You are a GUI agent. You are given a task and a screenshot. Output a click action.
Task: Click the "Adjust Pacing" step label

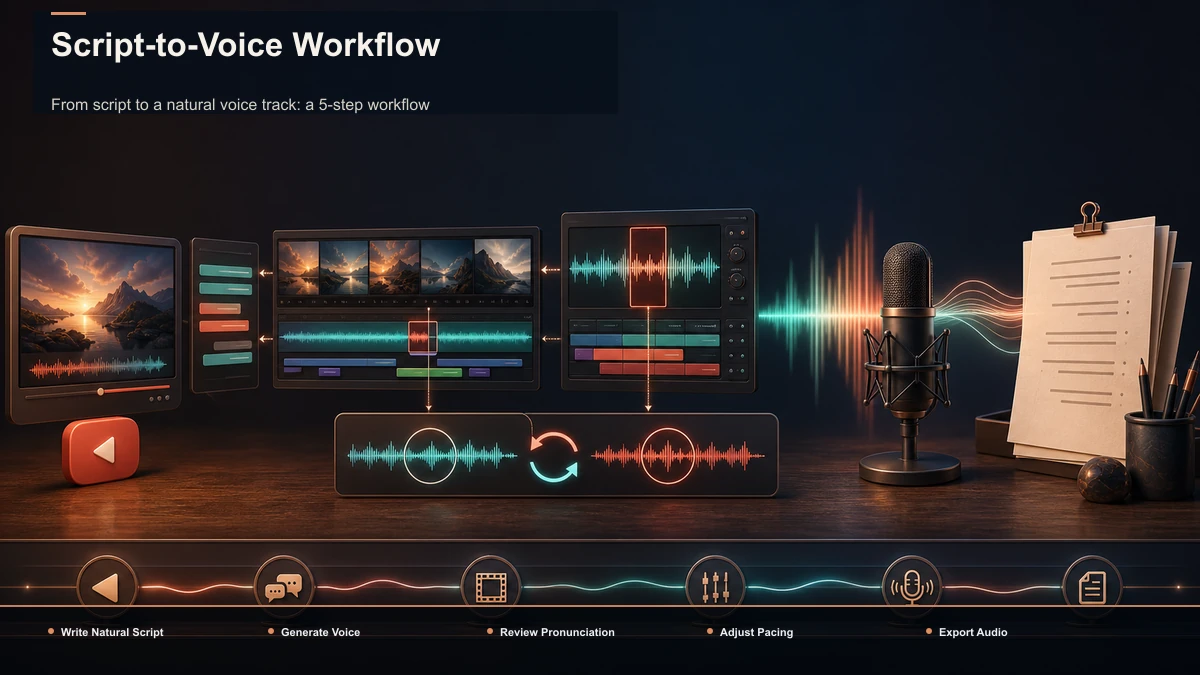(x=756, y=632)
